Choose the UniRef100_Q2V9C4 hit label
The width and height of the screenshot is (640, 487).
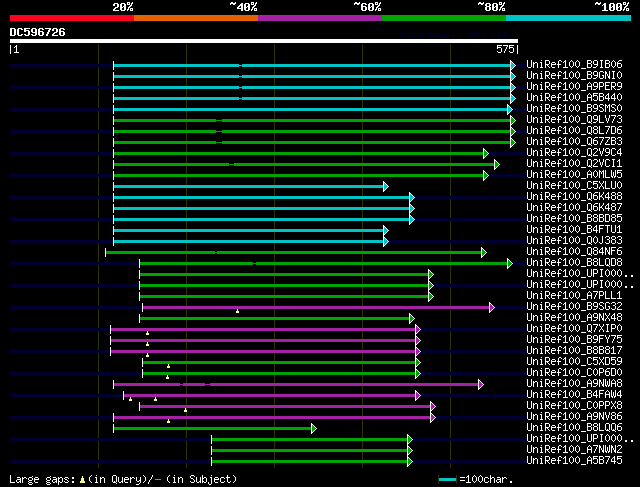(x=574, y=153)
